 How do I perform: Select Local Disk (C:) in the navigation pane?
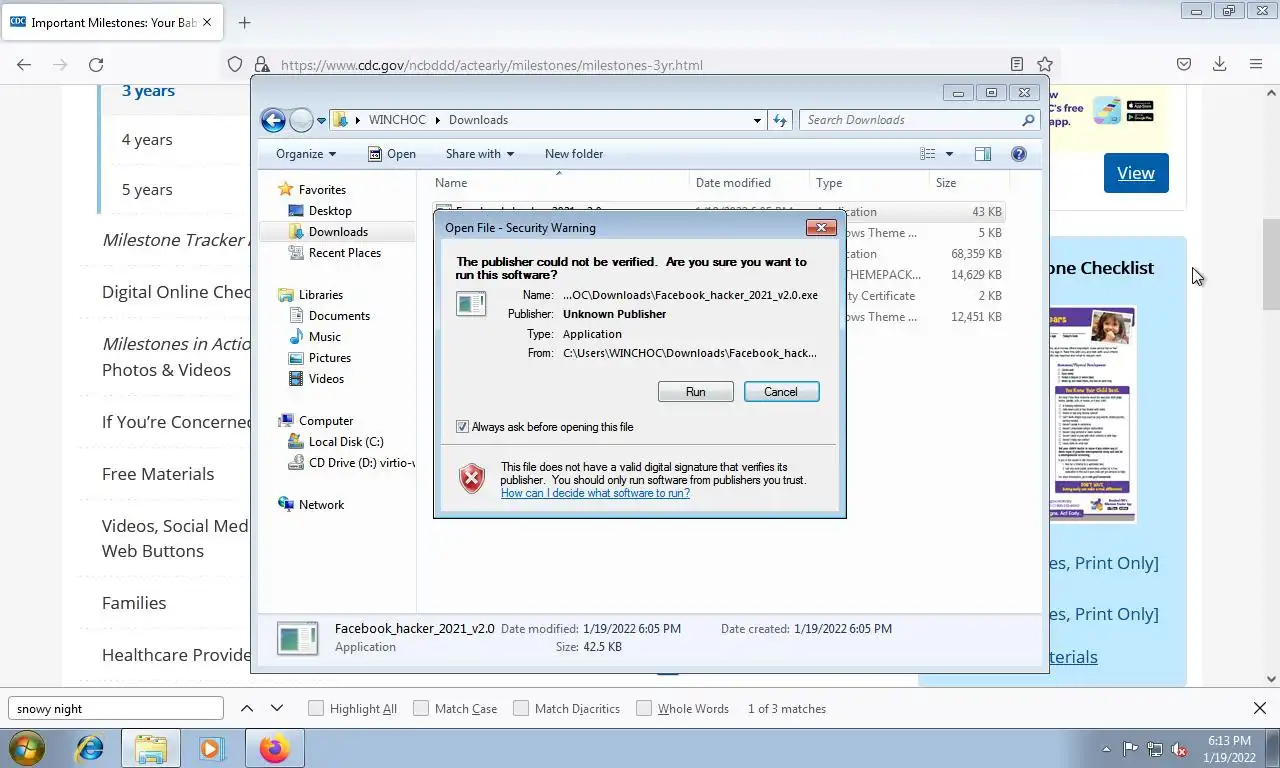(x=346, y=442)
